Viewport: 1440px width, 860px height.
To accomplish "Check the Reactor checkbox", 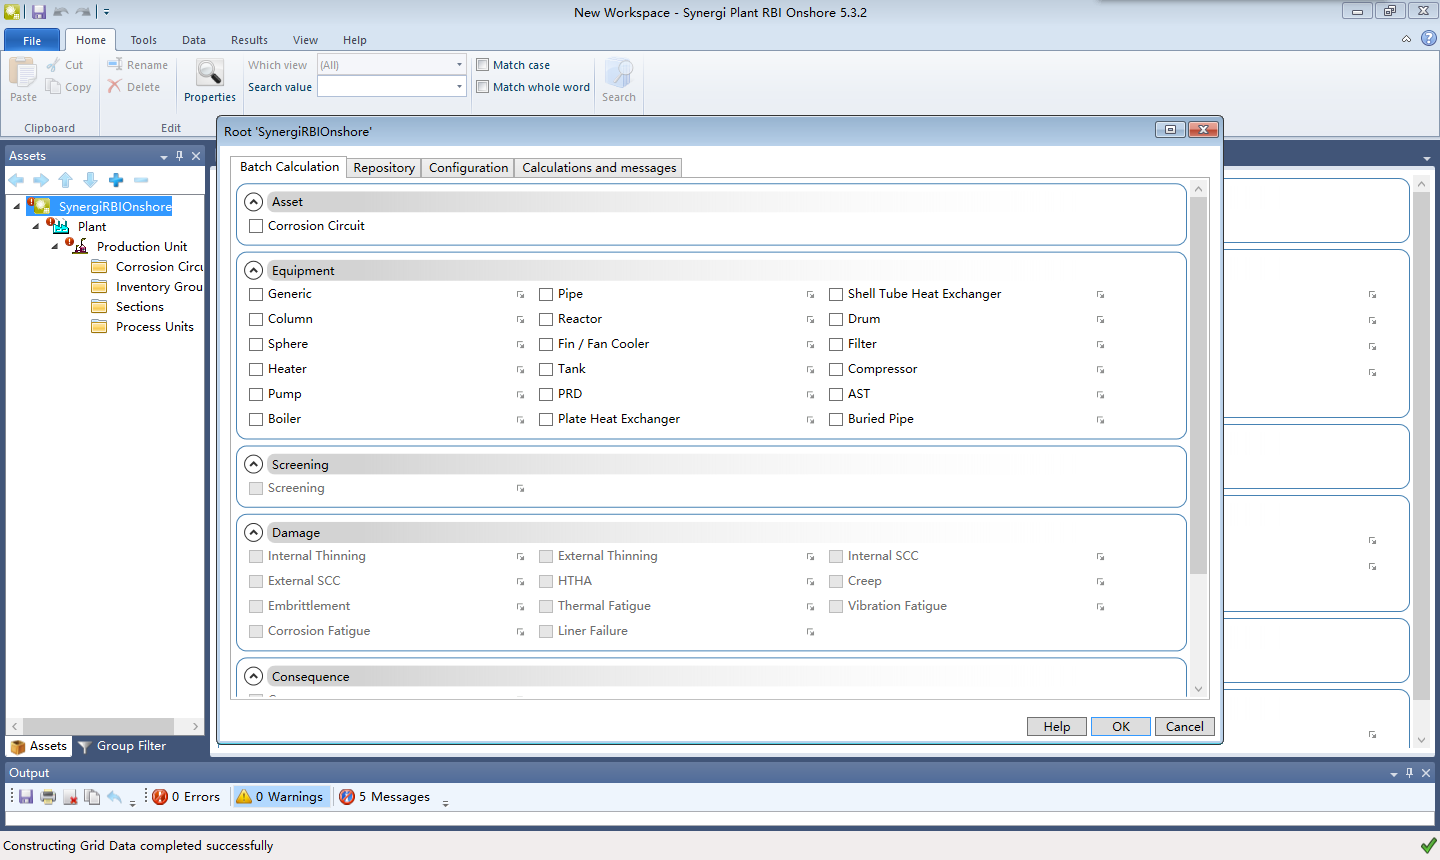I will [x=546, y=319].
